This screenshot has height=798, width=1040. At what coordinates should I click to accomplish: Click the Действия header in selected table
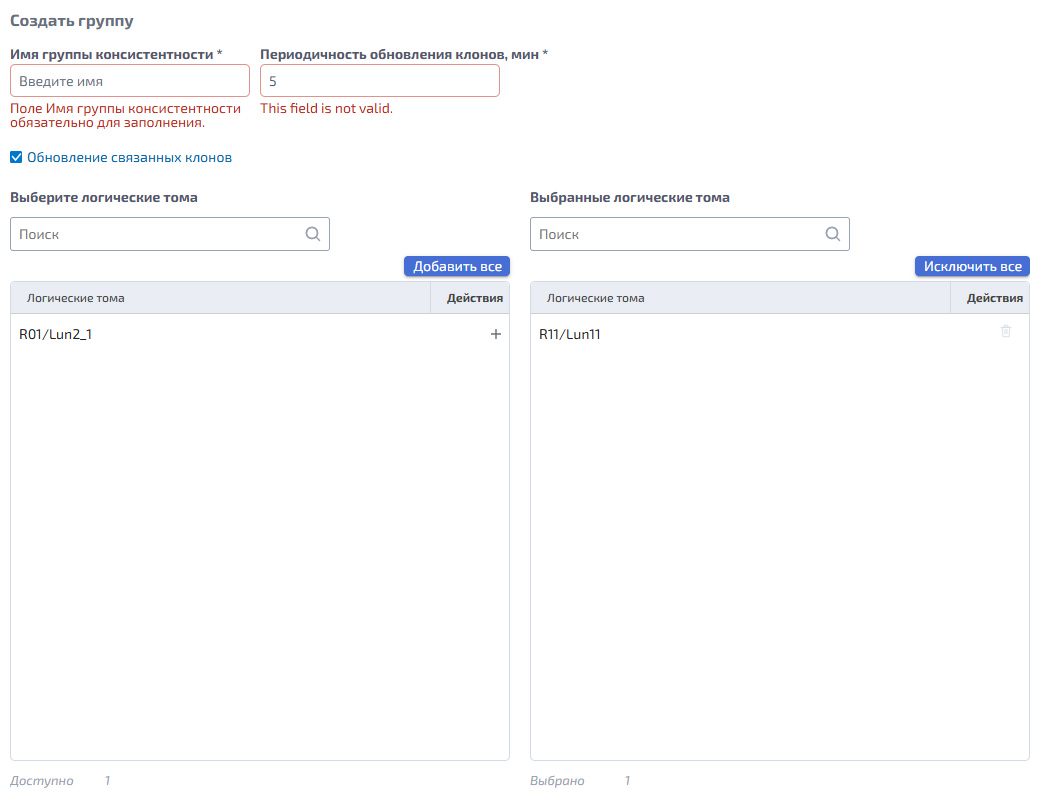(x=995, y=299)
